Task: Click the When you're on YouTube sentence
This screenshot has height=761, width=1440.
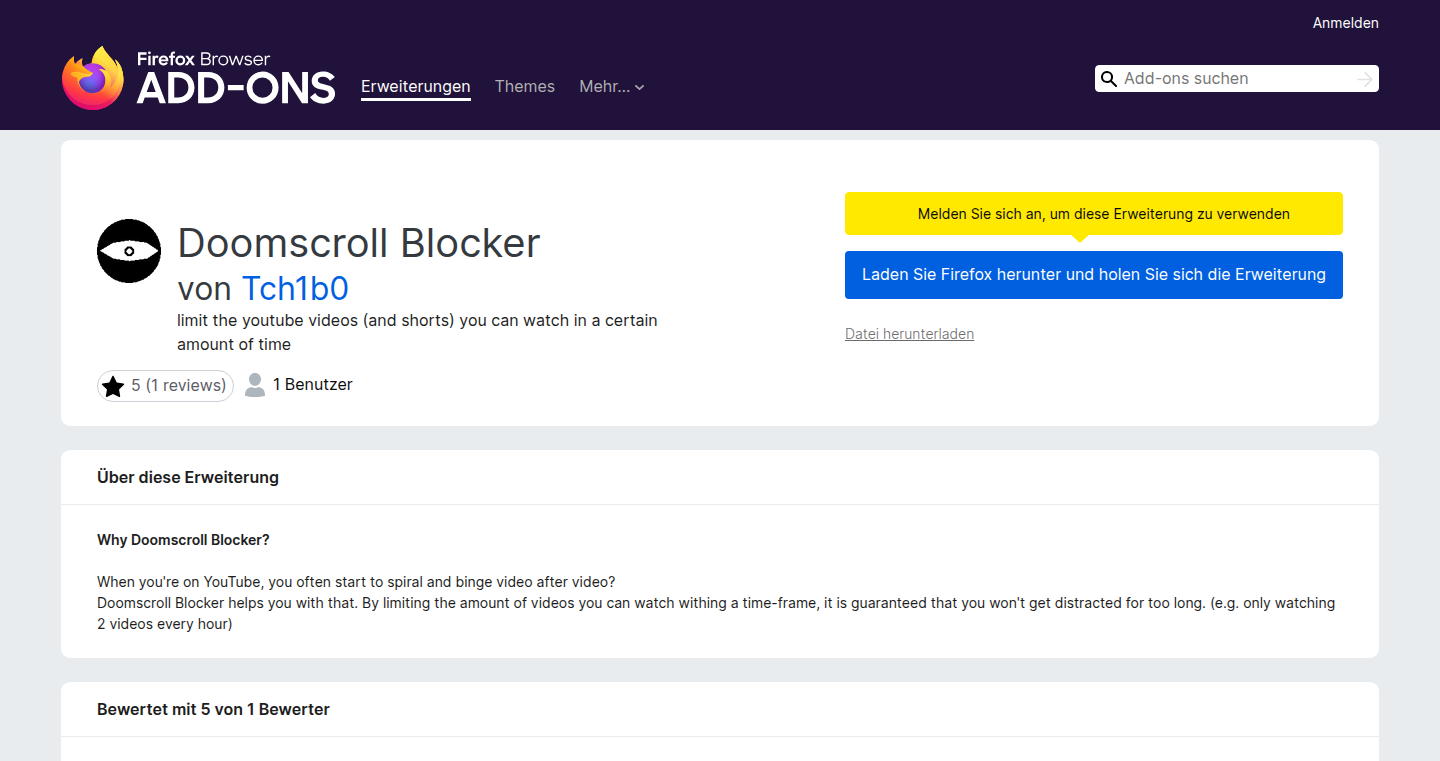Action: point(356,582)
